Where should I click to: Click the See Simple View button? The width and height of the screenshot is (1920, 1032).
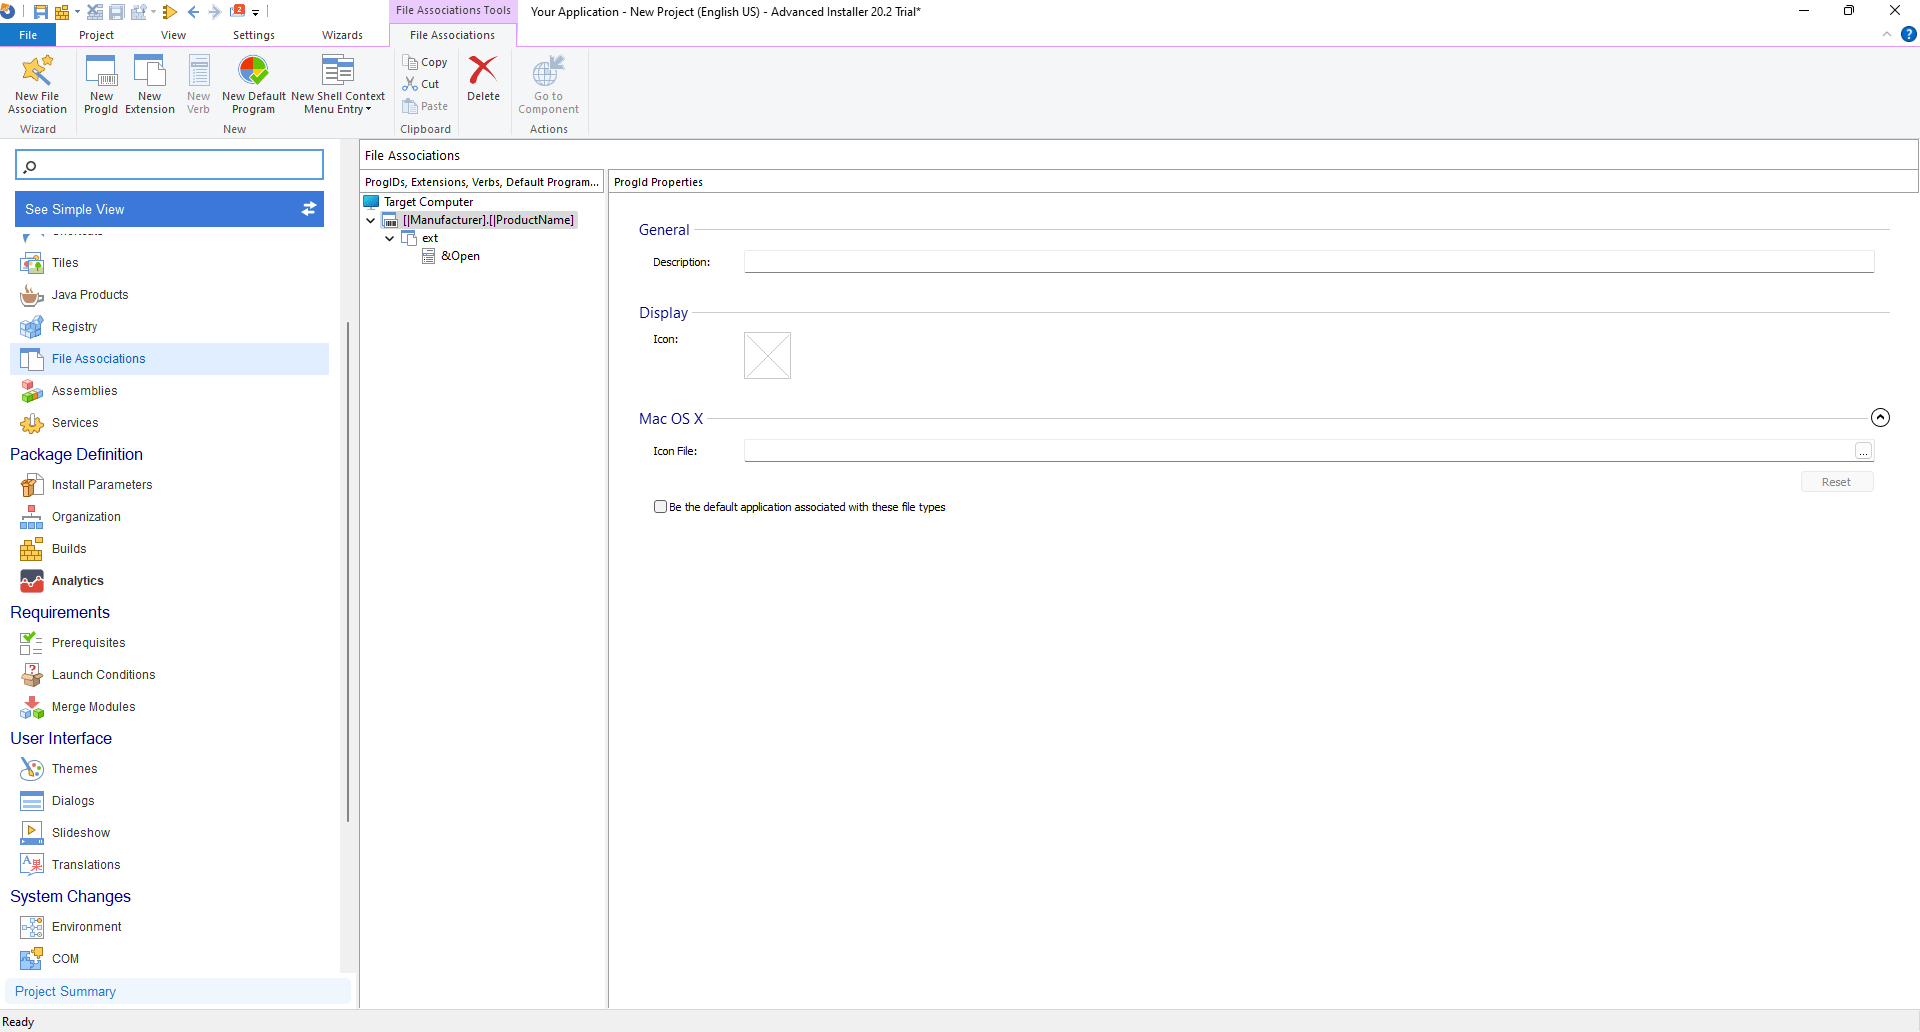pyautogui.click(x=170, y=209)
